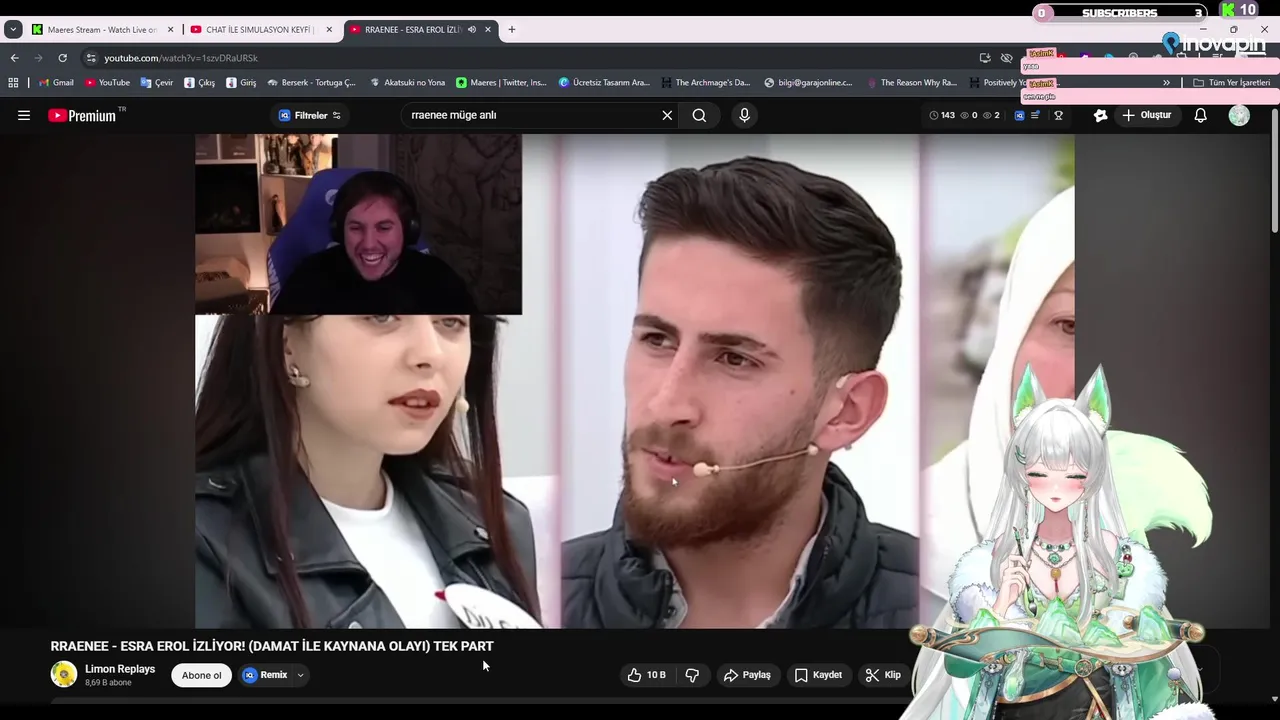This screenshot has height=720, width=1280.
Task: Click the Oluştur create button
Action: [1146, 115]
